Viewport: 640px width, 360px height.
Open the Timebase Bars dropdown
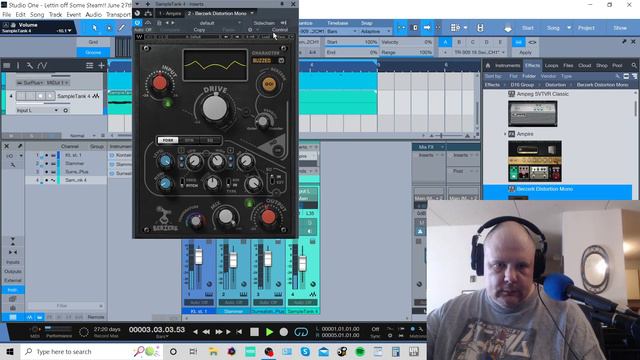tap(343, 31)
